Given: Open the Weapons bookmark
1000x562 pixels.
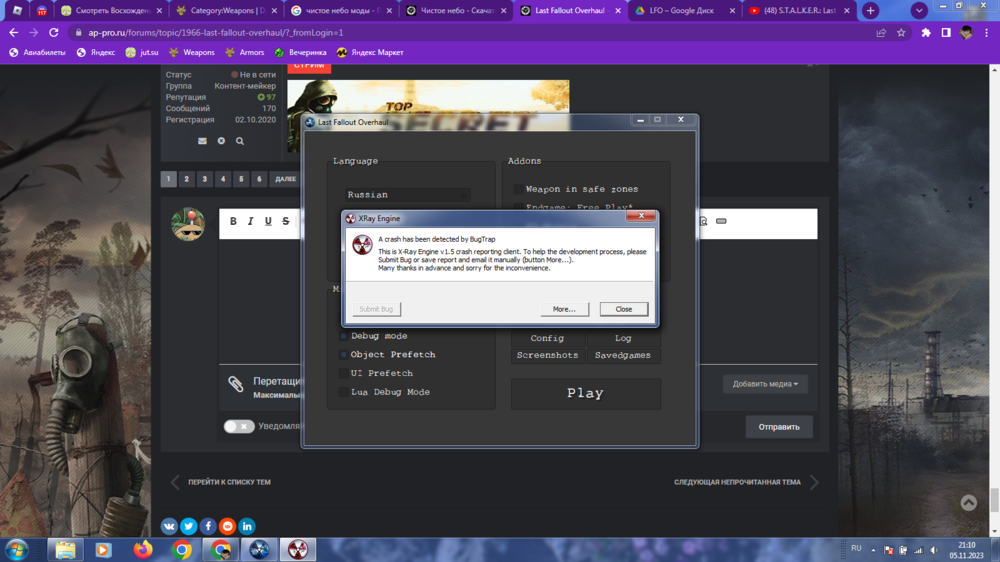Looking at the screenshot, I should 191,52.
